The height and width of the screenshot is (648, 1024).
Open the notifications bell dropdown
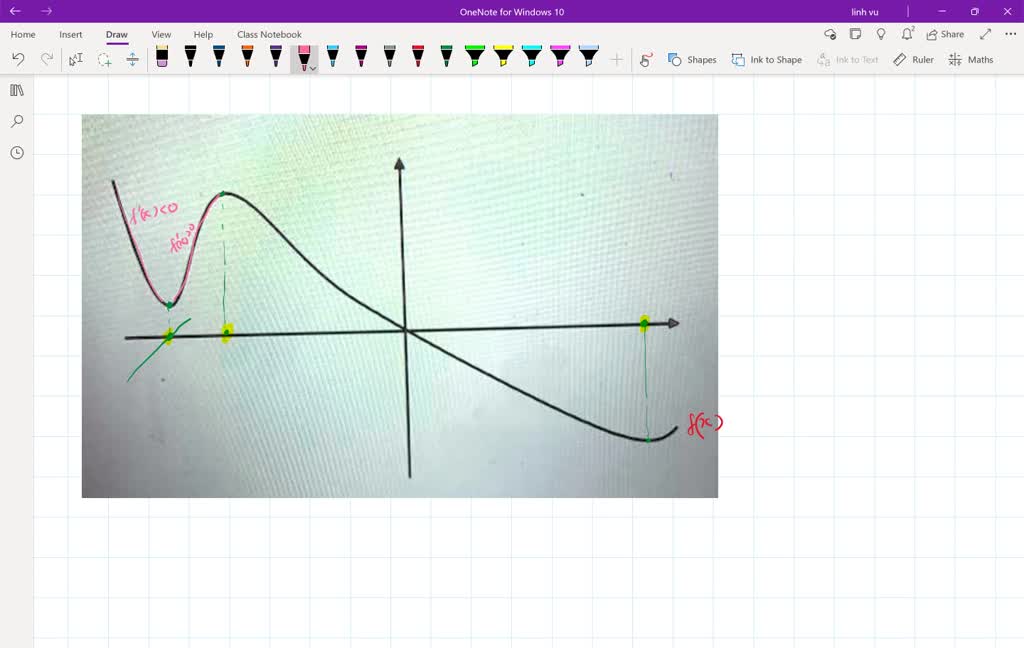[906, 33]
